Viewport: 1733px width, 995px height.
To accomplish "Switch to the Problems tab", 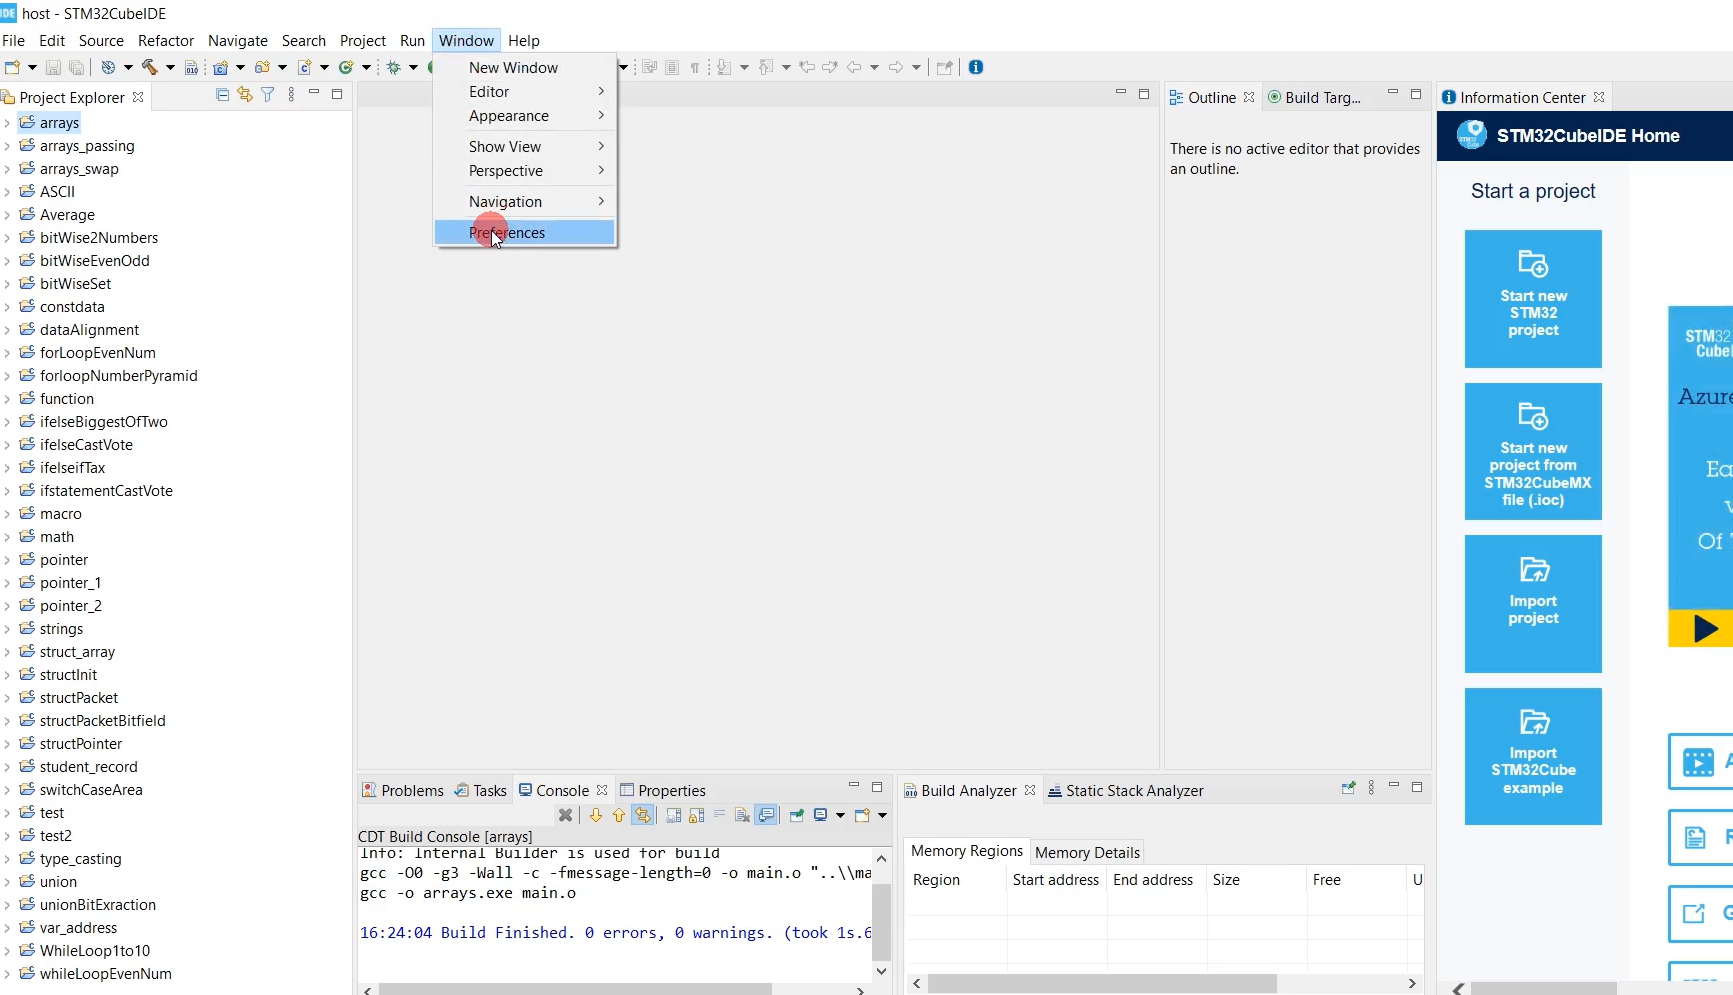I will click(x=403, y=790).
